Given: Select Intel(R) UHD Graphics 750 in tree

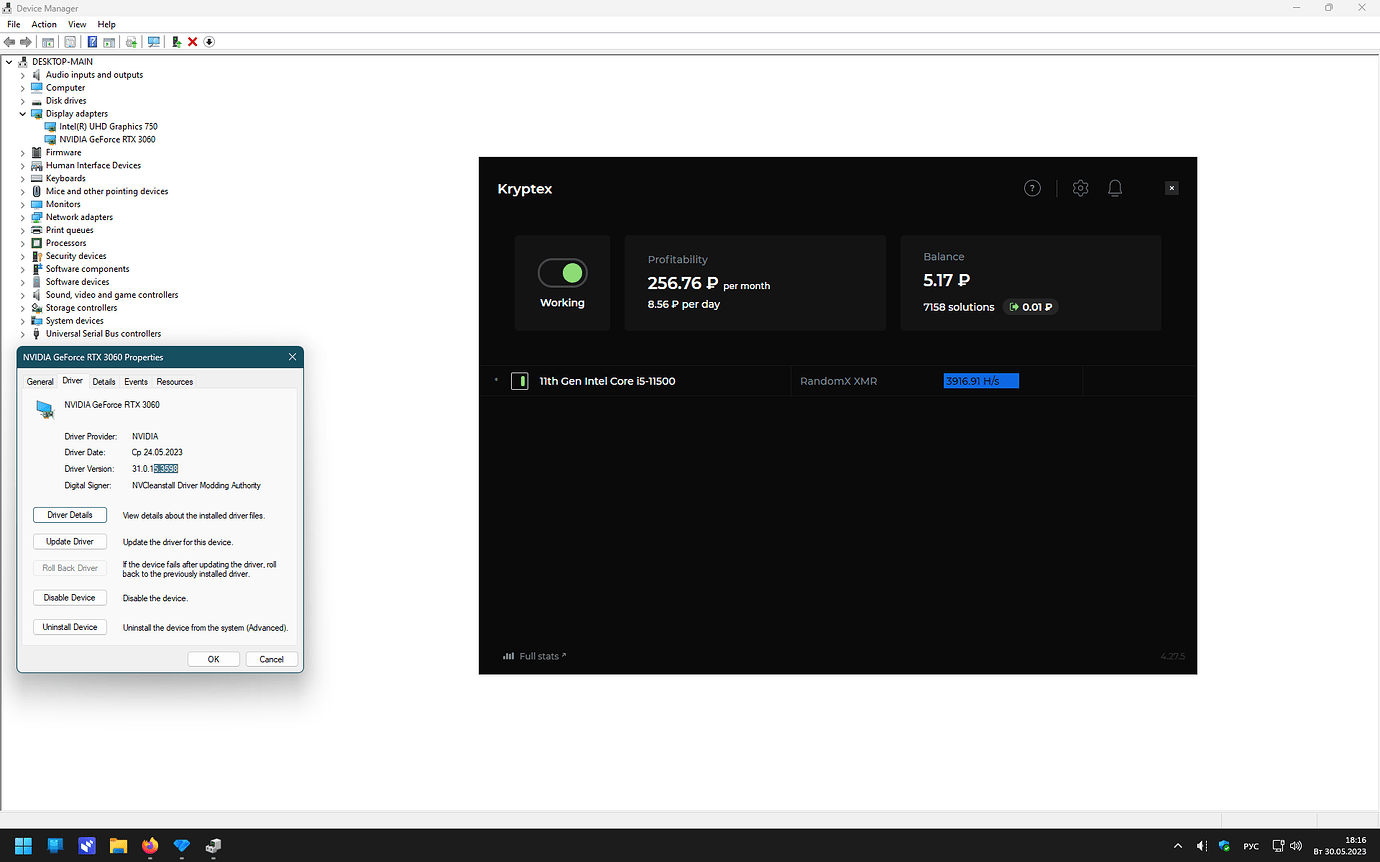Looking at the screenshot, I should pos(108,127).
